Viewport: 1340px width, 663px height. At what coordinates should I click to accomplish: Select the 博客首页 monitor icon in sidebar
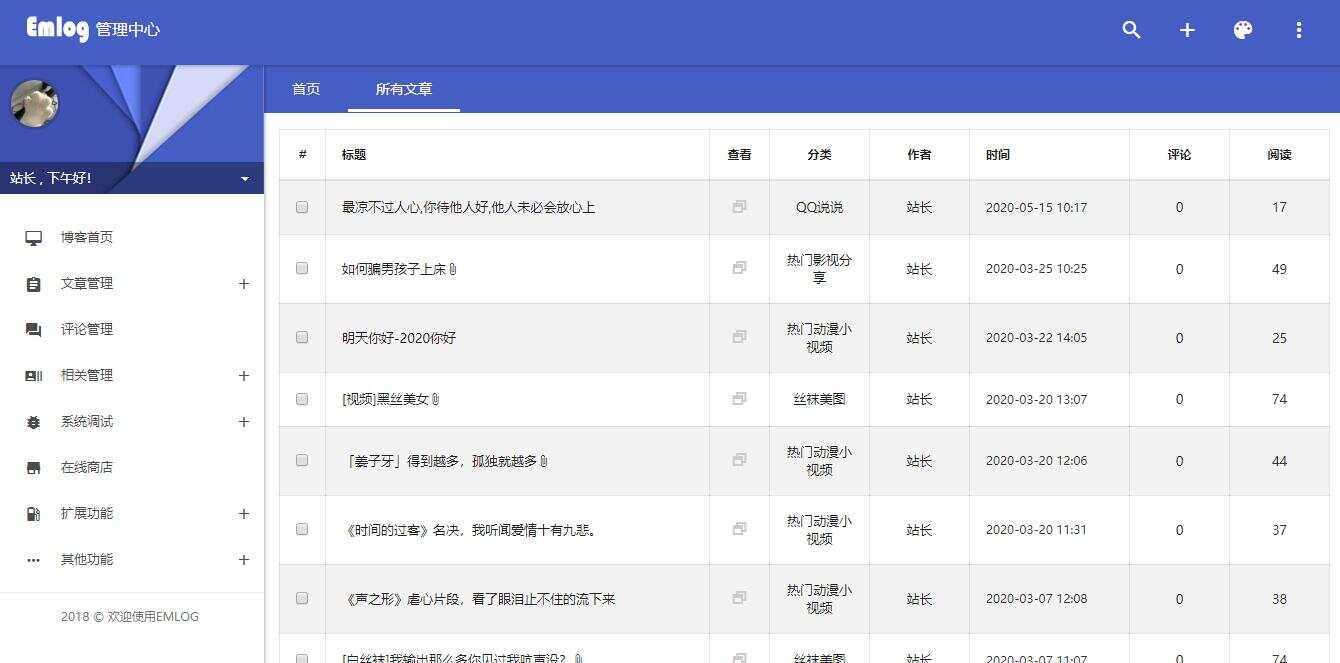tap(31, 237)
